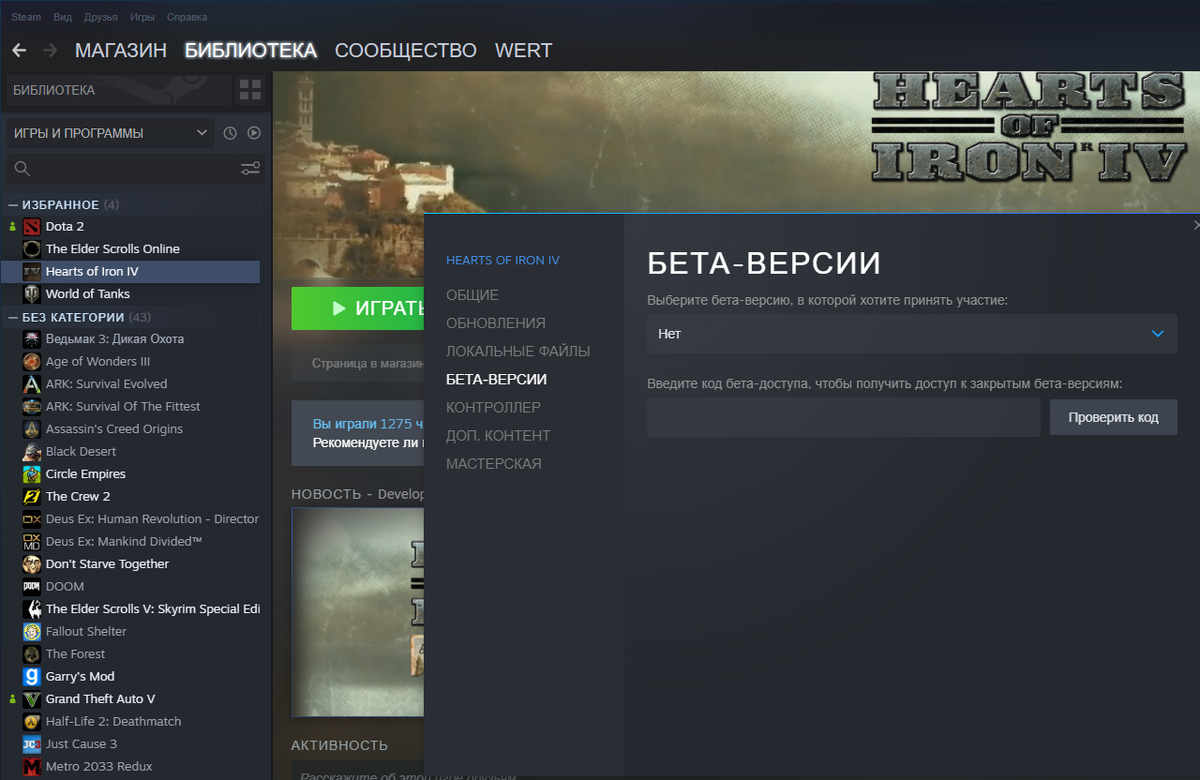The image size is (1200, 780).
Task: Click the DOOM game icon
Action: (31, 587)
